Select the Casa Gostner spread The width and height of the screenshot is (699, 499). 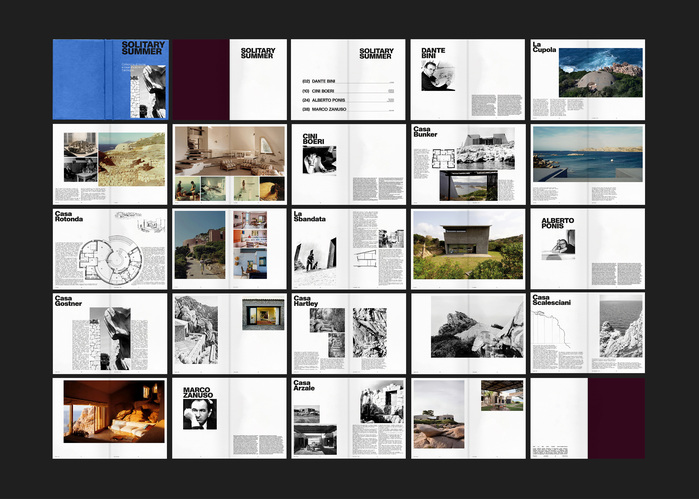(110, 333)
